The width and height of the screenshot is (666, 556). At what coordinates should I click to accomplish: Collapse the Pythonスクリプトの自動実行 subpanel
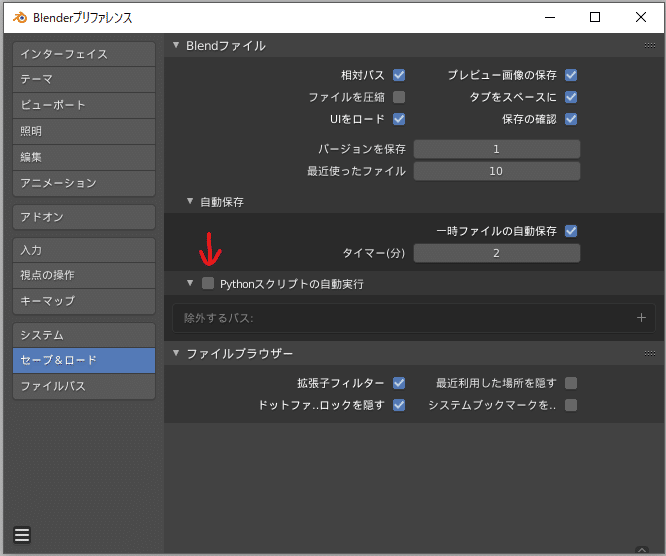(x=190, y=283)
